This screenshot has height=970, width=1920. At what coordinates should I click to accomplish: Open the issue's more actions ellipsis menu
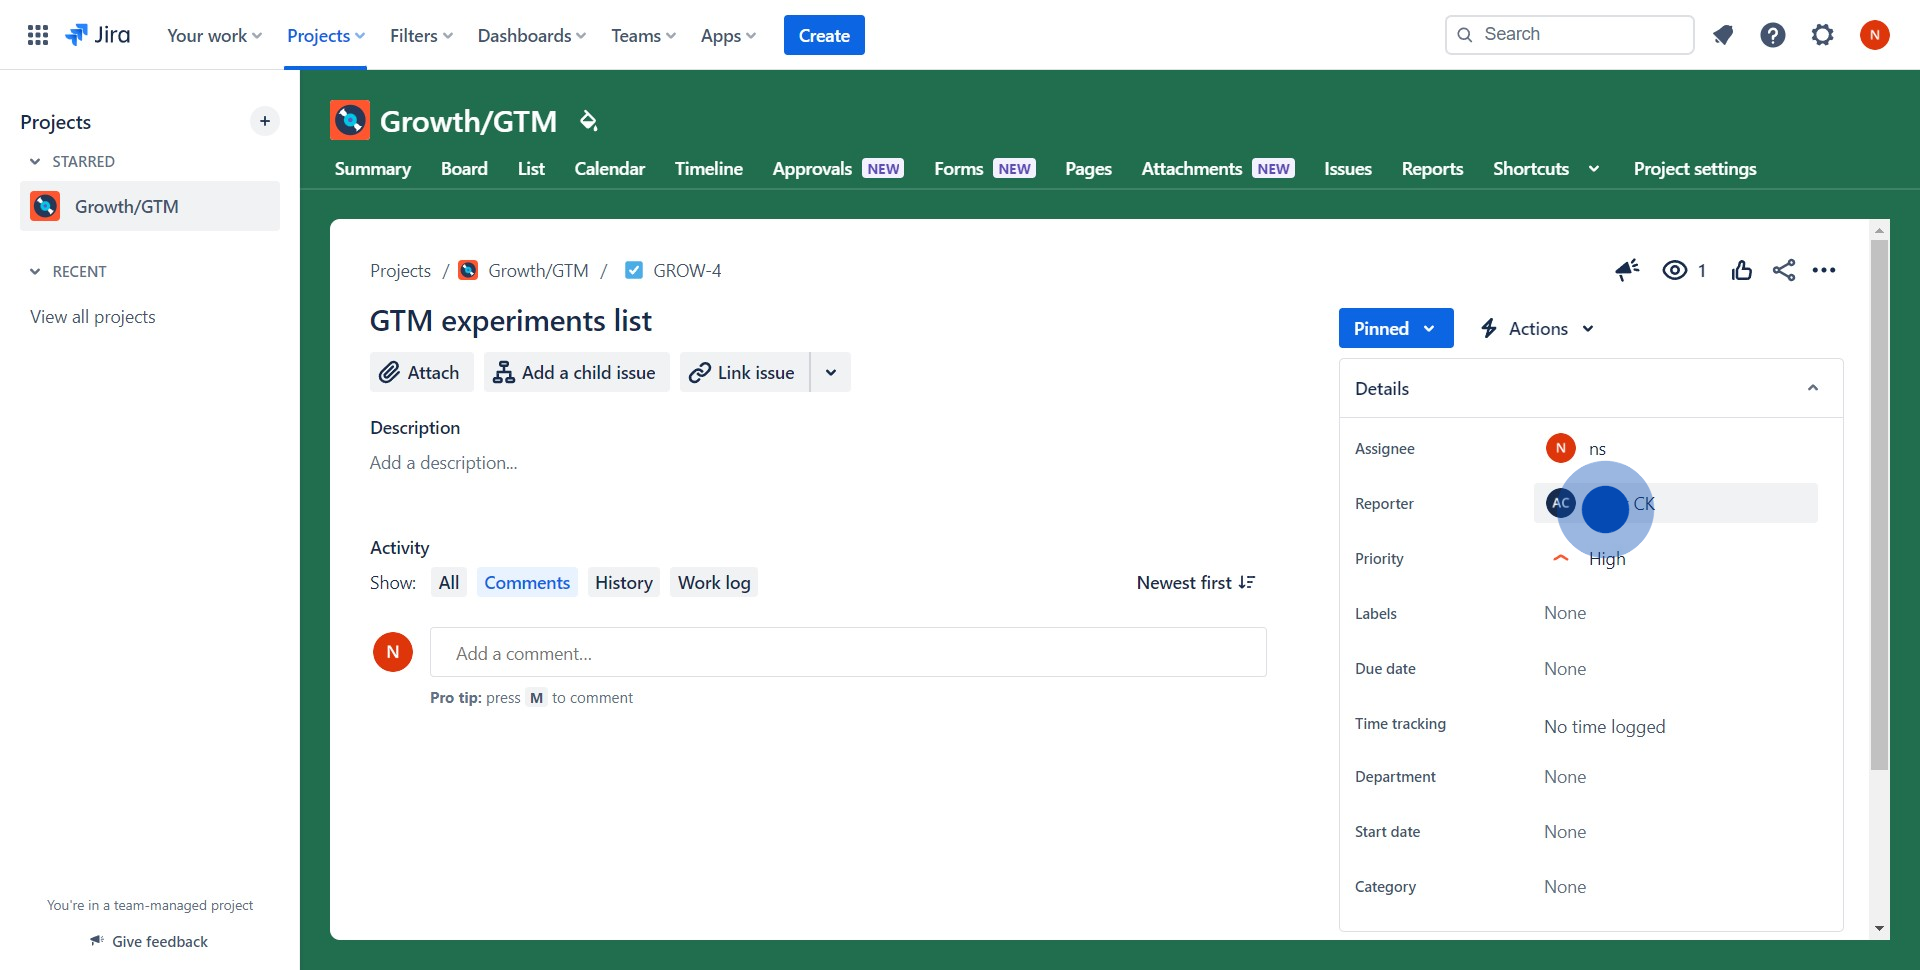coord(1823,270)
